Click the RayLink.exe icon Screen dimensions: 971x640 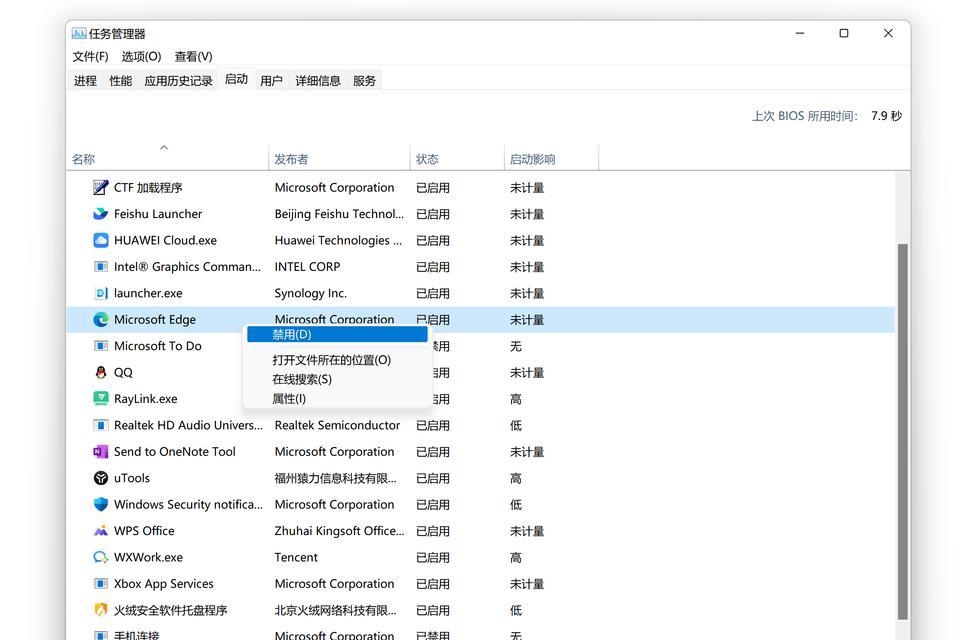click(x=100, y=398)
